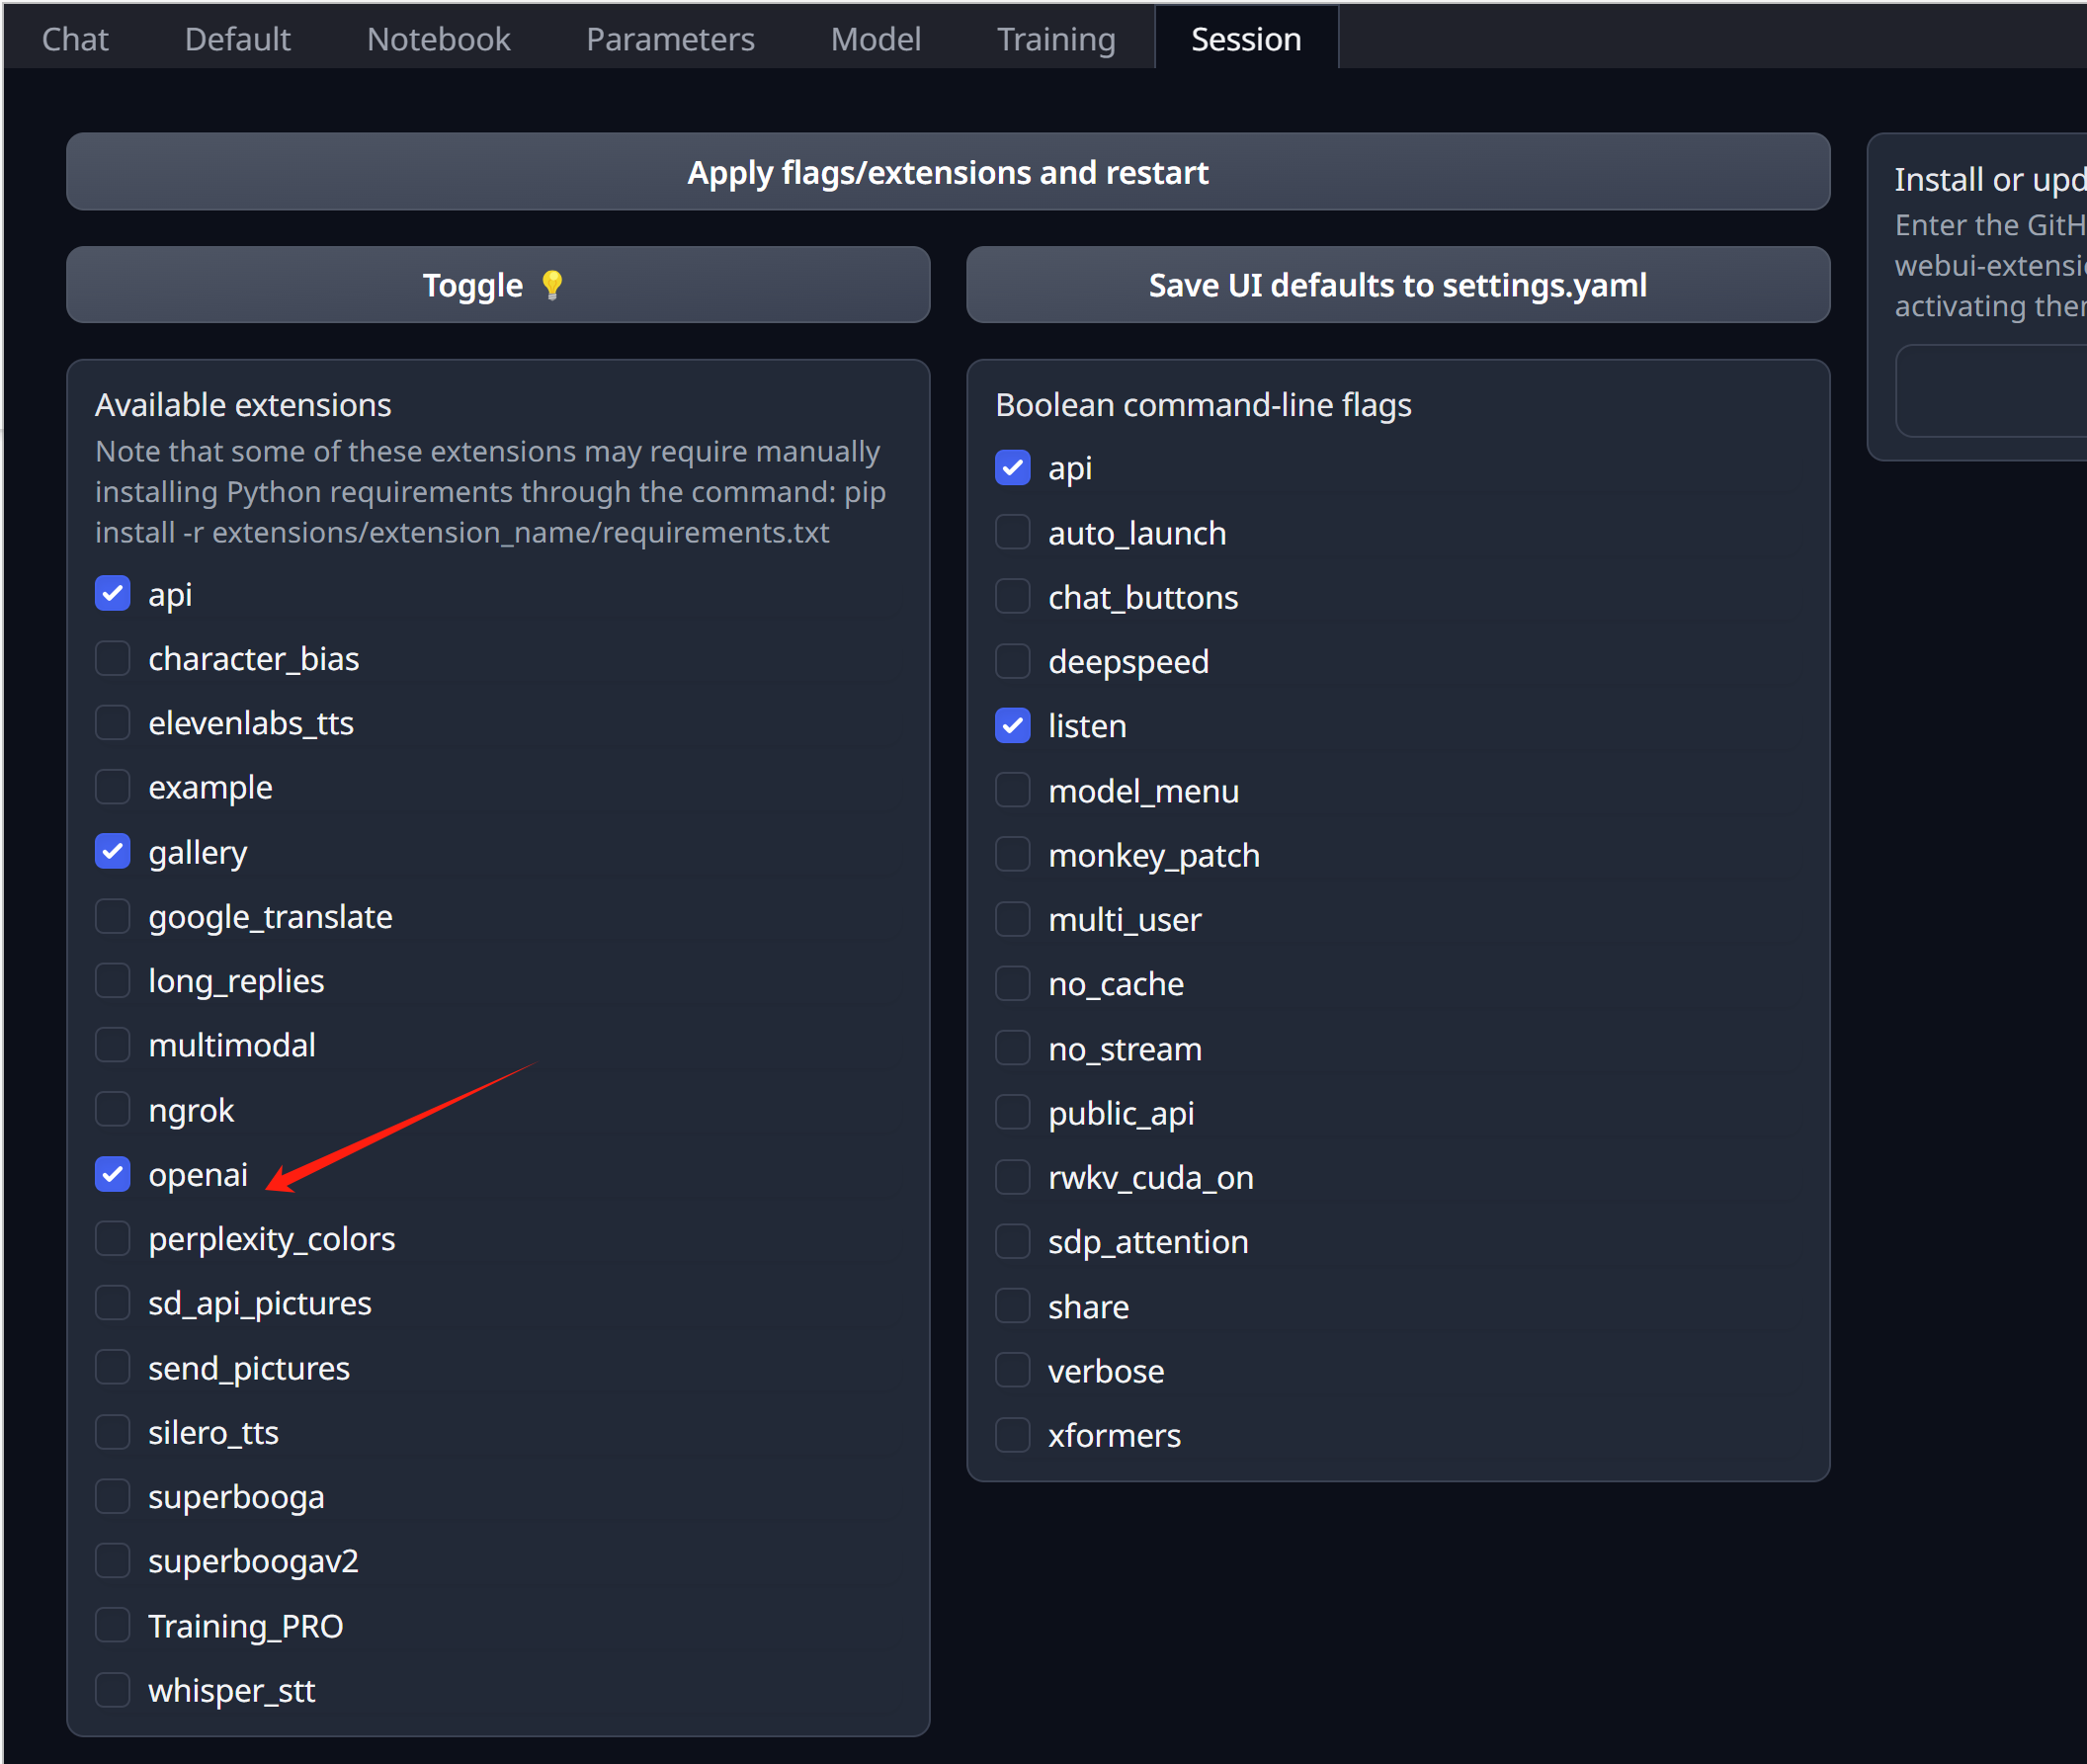Save UI defaults to settings.yaml

pyautogui.click(x=1397, y=285)
